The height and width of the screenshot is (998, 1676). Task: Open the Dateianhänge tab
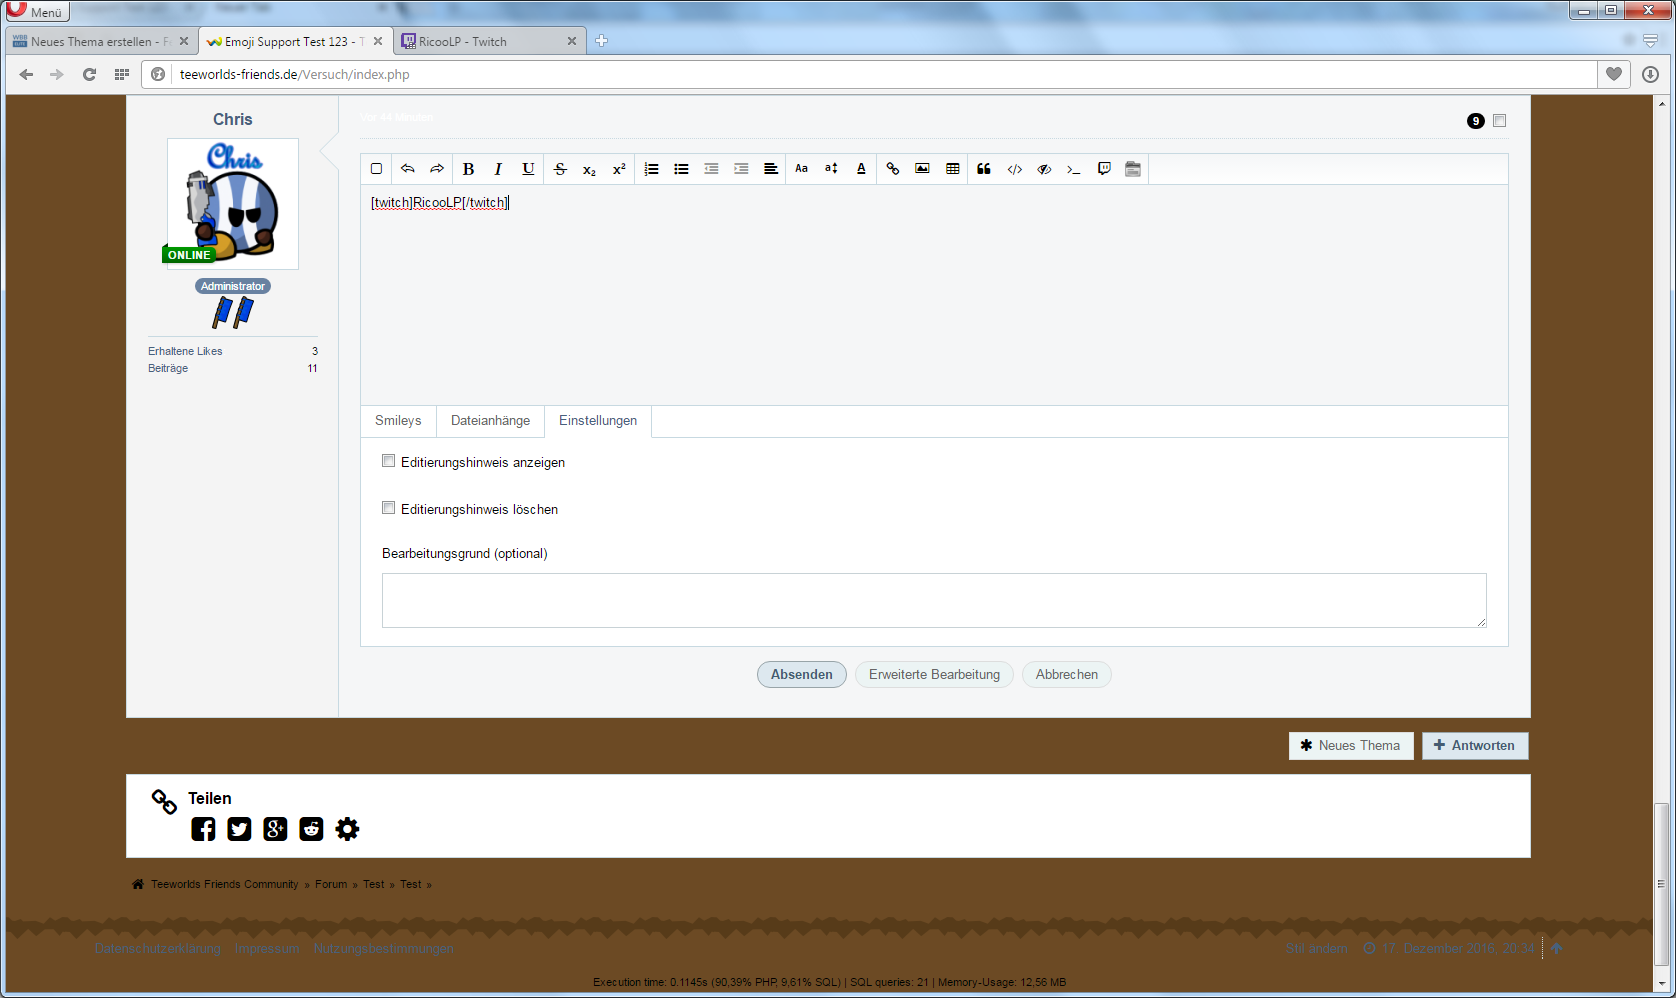(x=490, y=421)
